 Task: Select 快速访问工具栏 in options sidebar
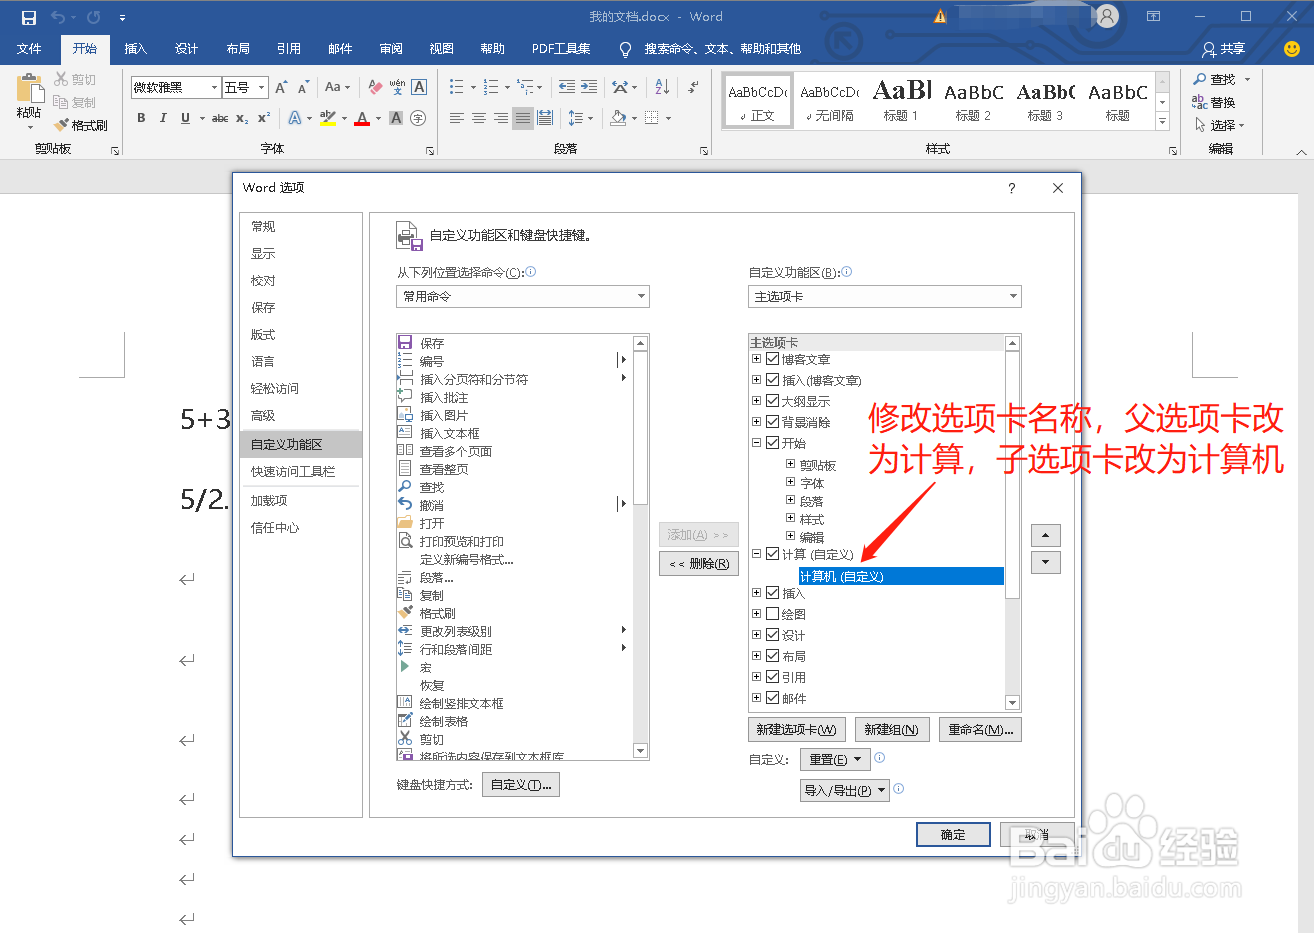(x=301, y=472)
